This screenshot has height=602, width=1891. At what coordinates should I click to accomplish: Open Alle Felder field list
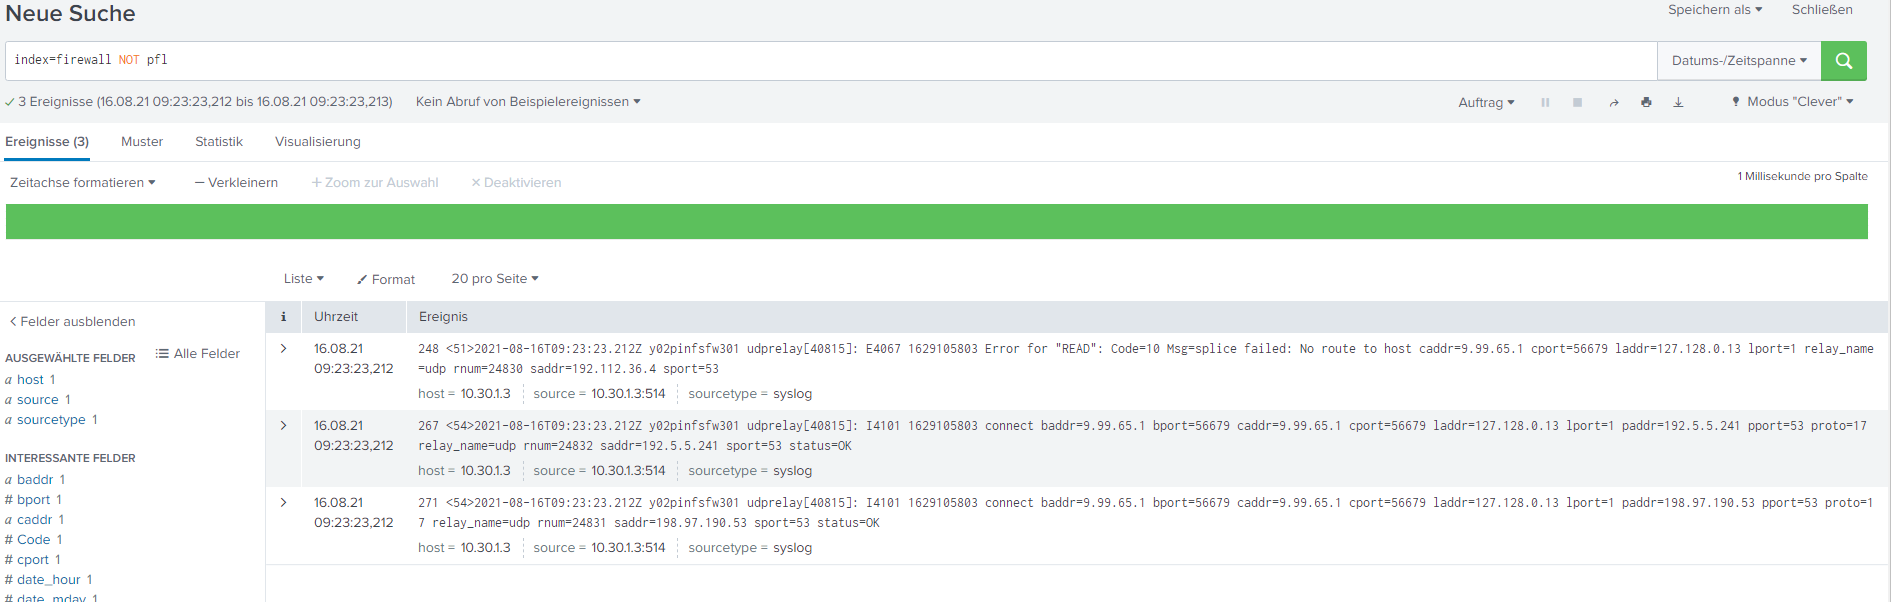coord(198,354)
